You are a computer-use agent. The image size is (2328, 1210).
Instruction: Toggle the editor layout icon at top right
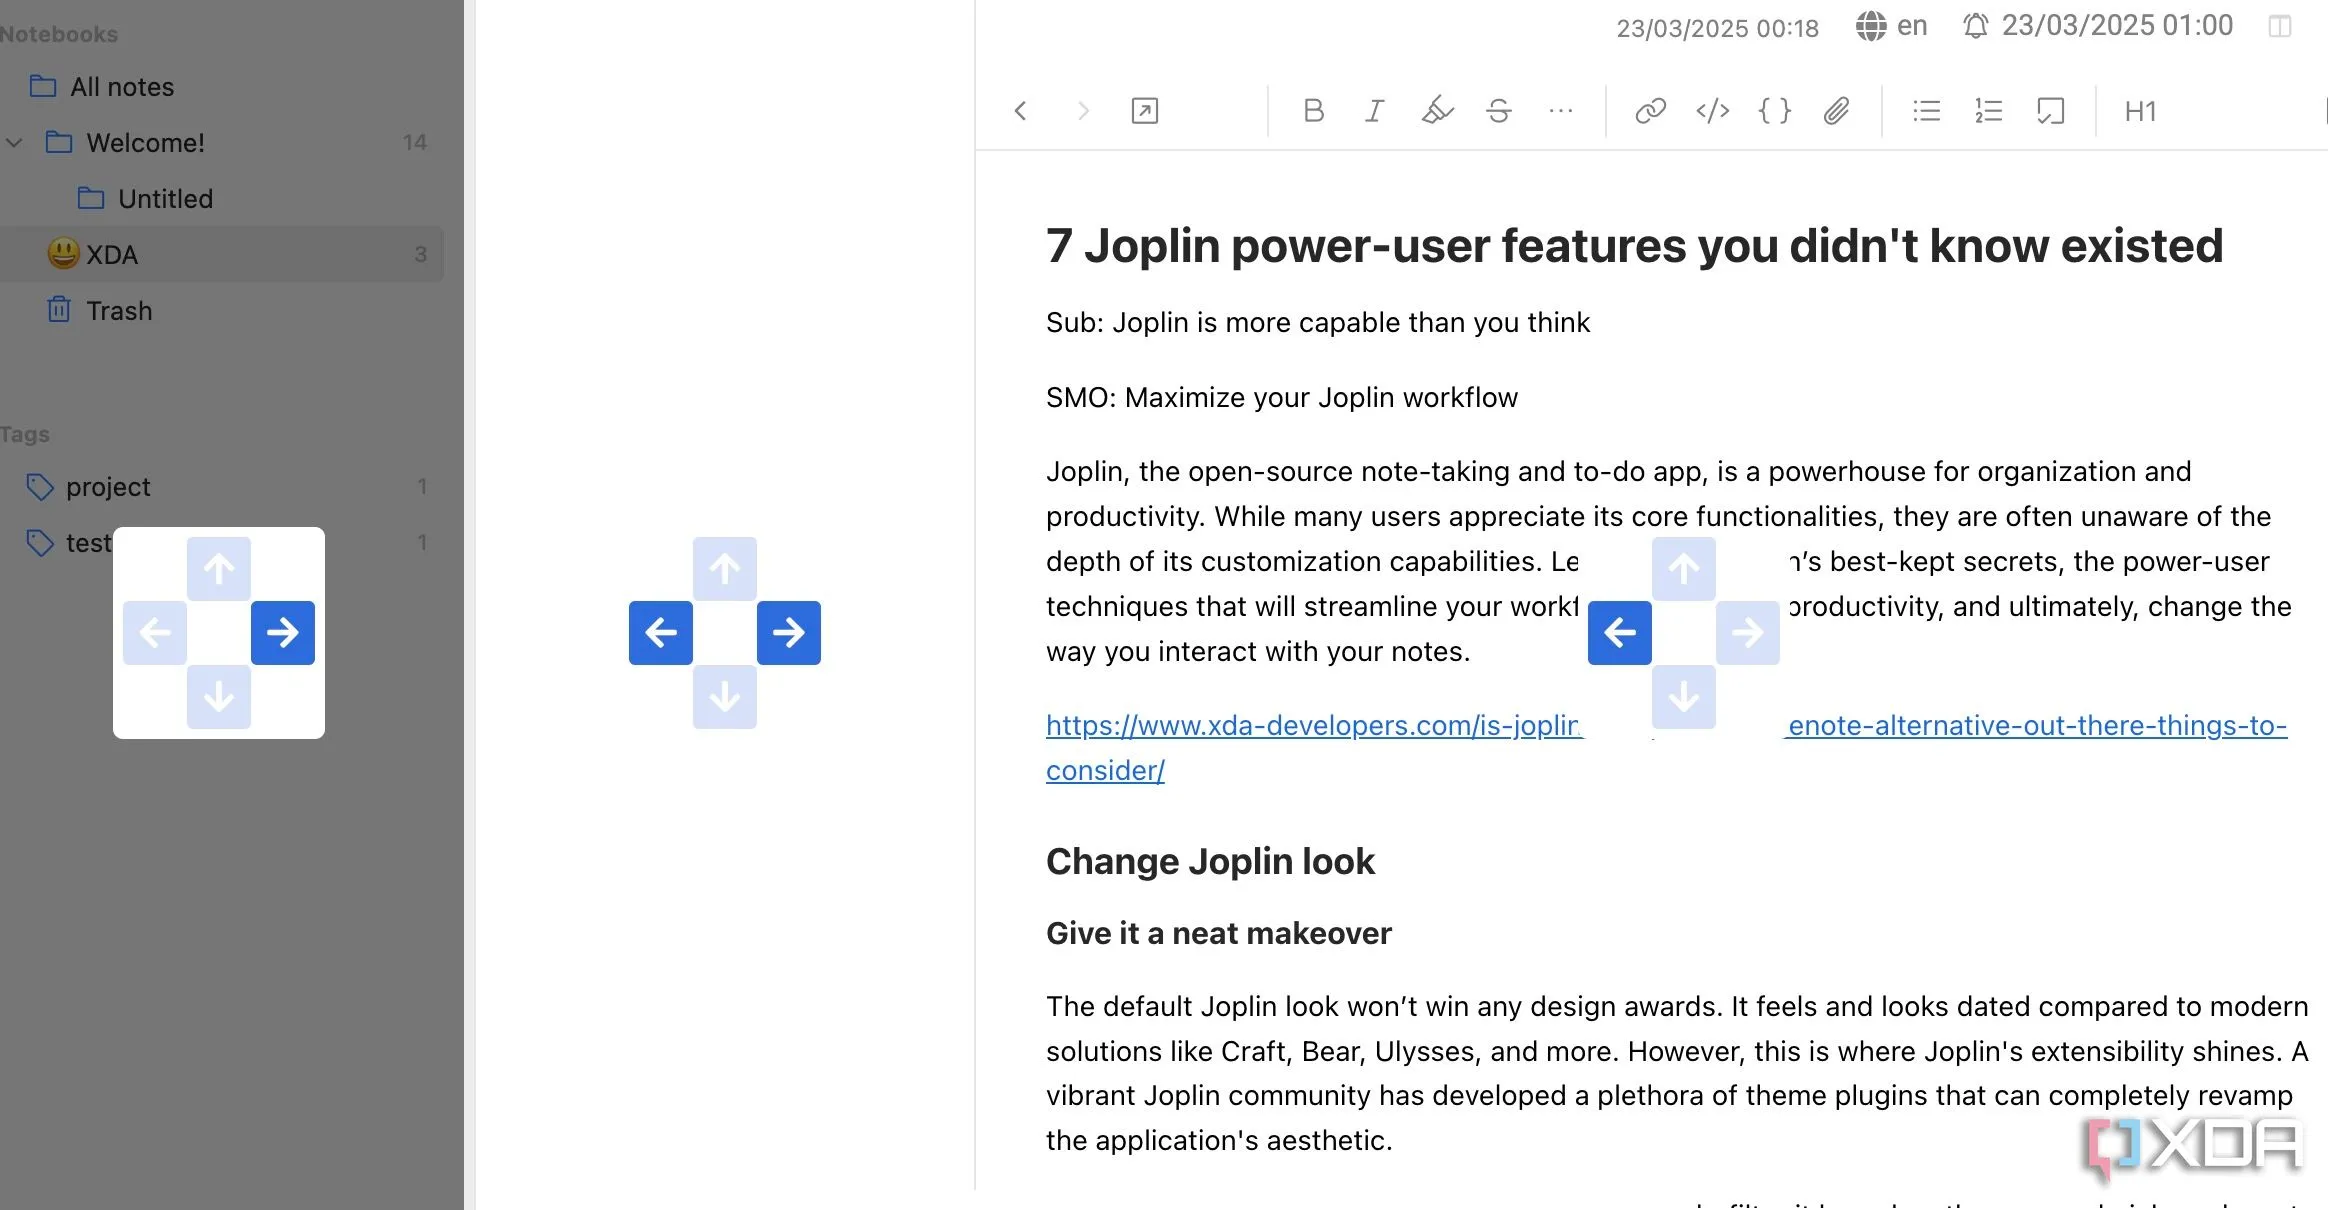coord(2280,27)
